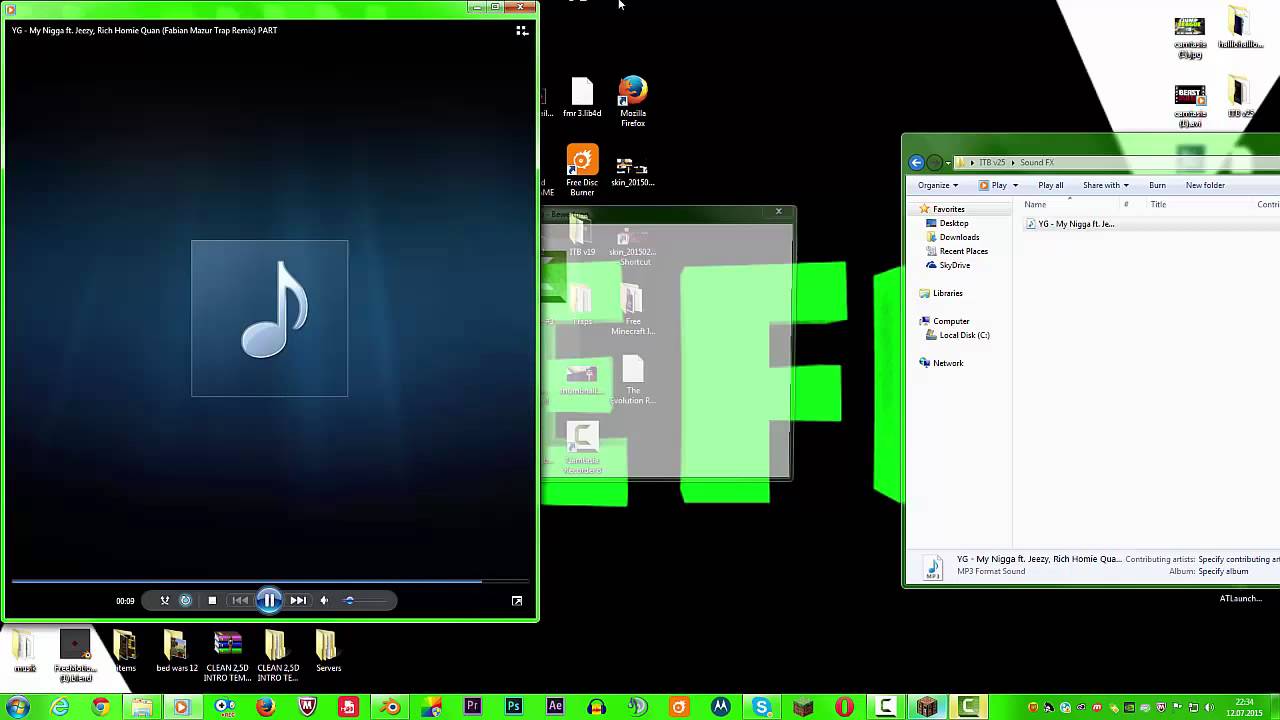Sort files by the # column

point(1126,204)
